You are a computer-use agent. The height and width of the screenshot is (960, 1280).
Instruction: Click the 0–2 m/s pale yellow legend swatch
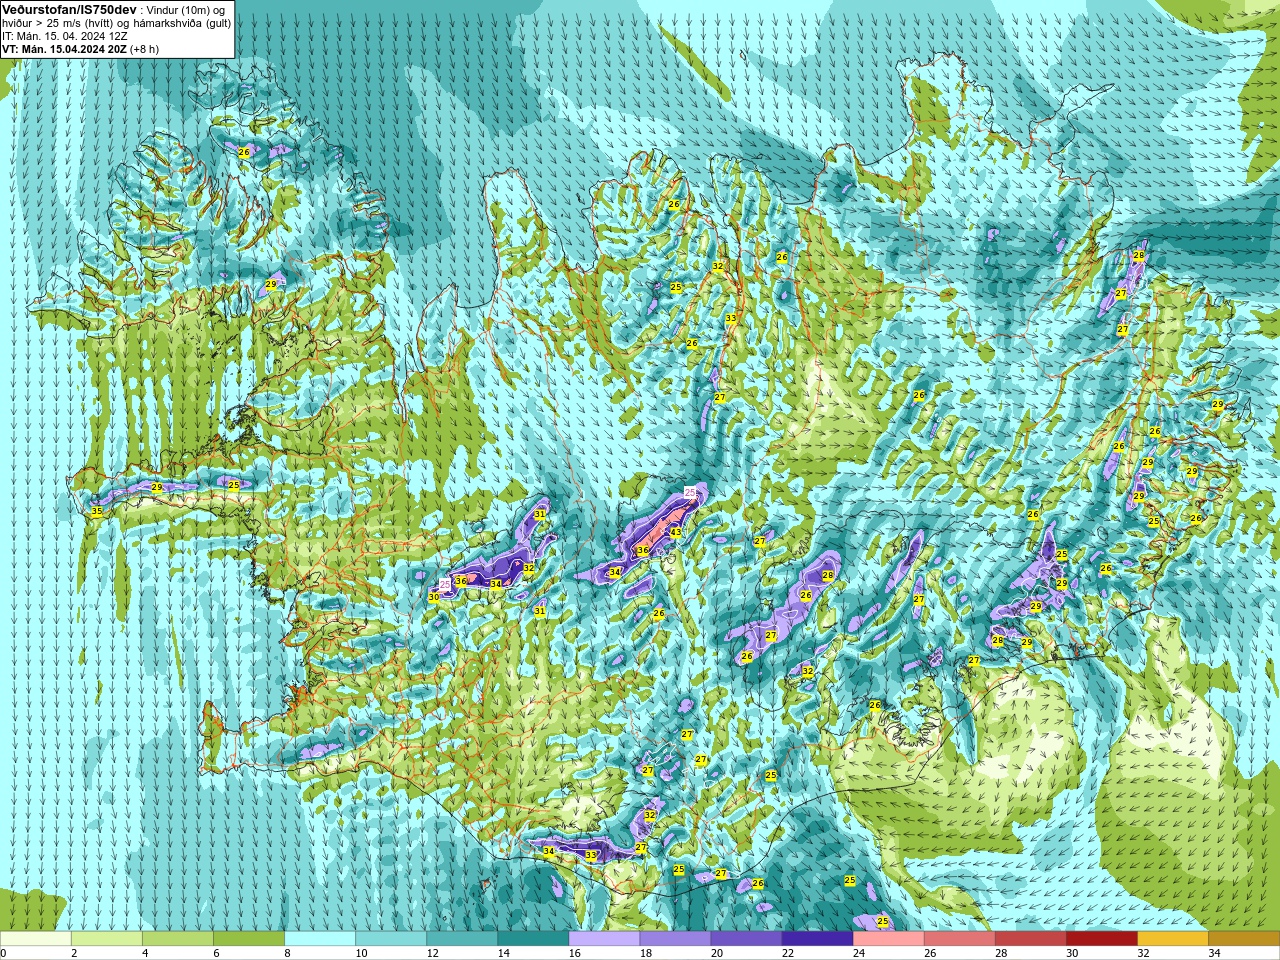pyautogui.click(x=36, y=938)
